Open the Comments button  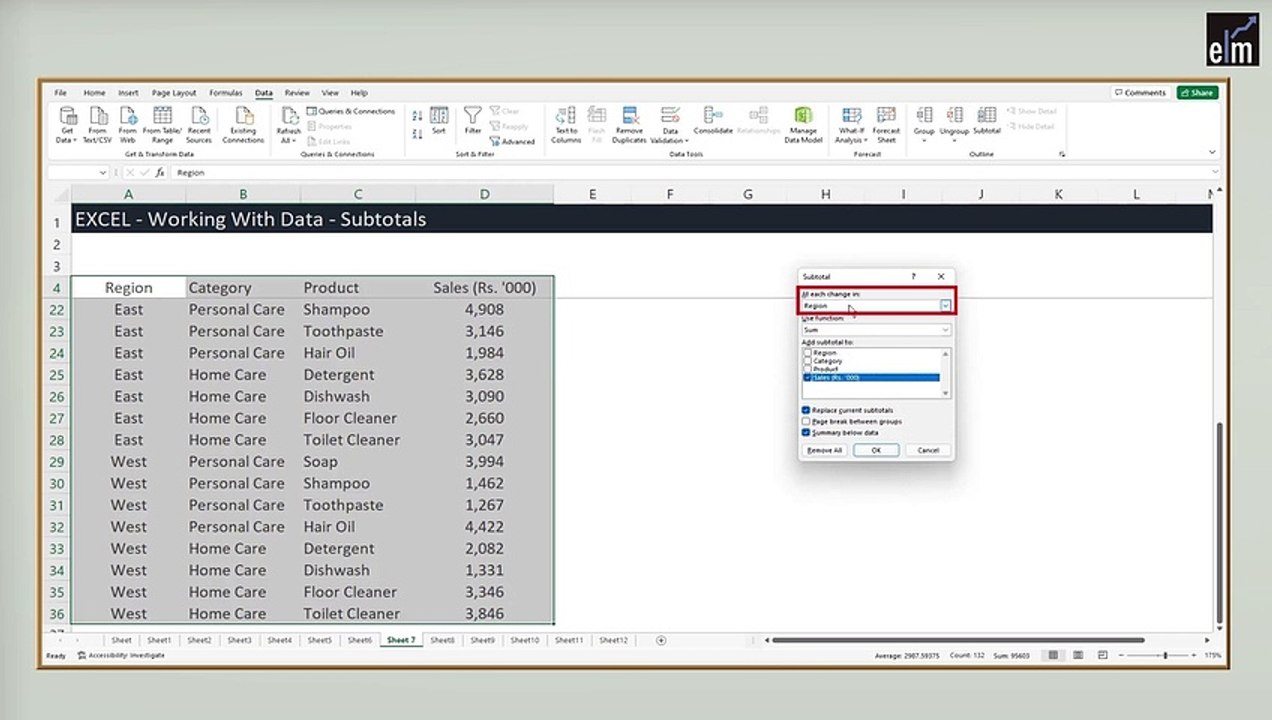tap(1140, 93)
